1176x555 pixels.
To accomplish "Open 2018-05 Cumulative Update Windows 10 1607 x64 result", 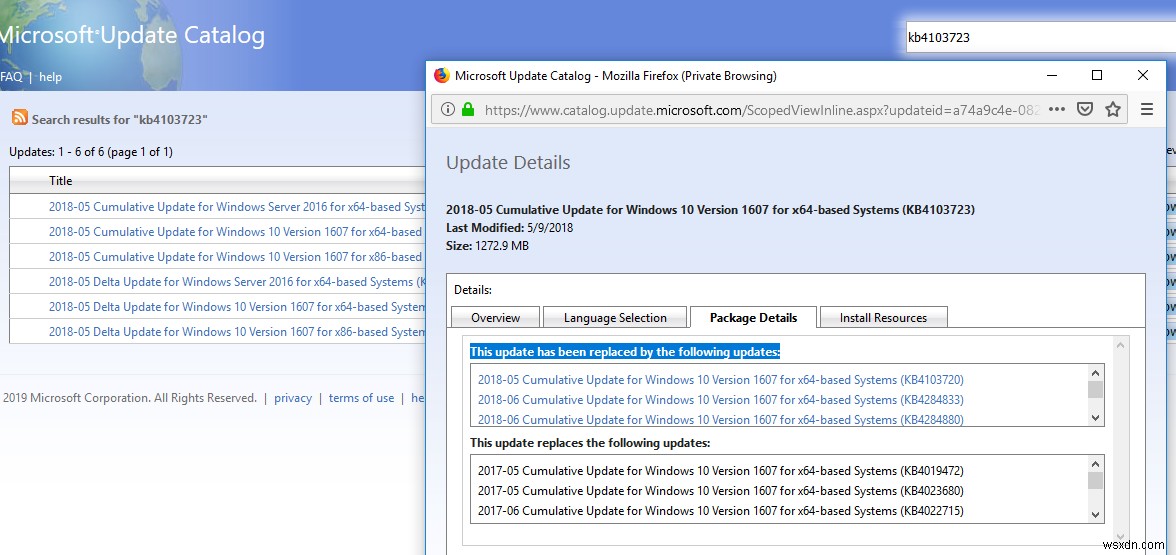I will point(236,232).
